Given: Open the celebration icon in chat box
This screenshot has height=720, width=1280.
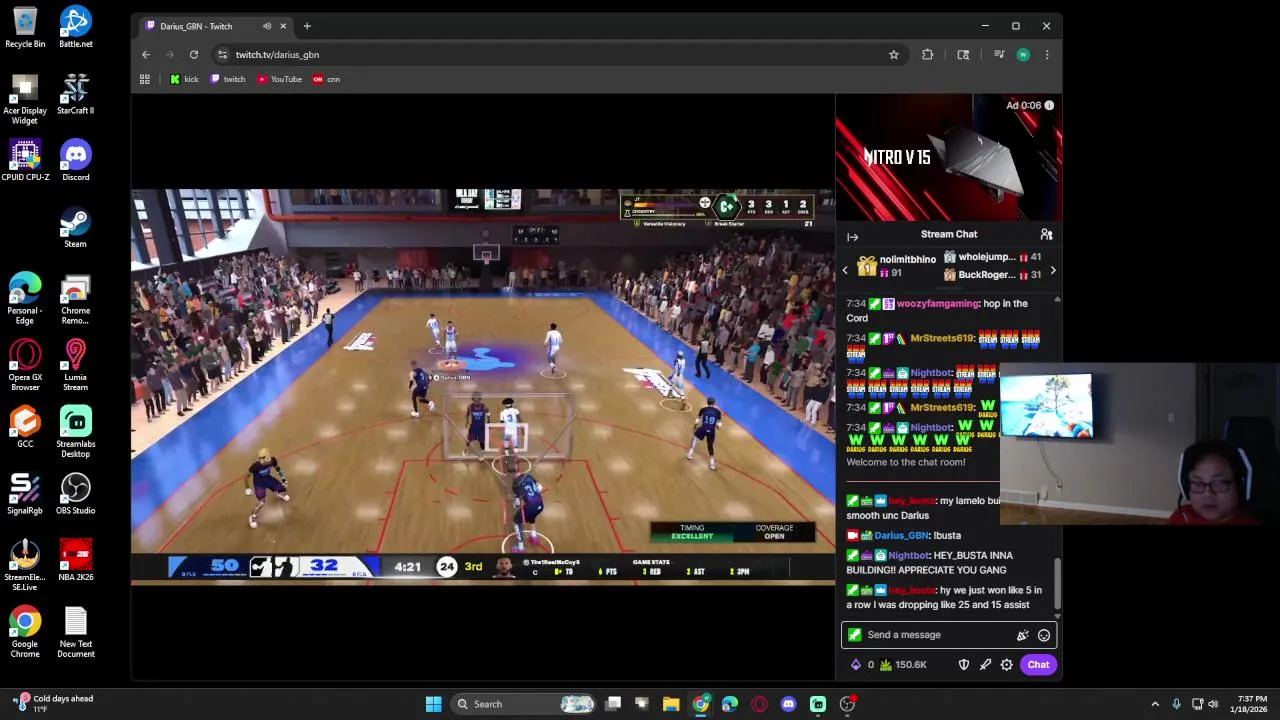Looking at the screenshot, I should (1022, 635).
